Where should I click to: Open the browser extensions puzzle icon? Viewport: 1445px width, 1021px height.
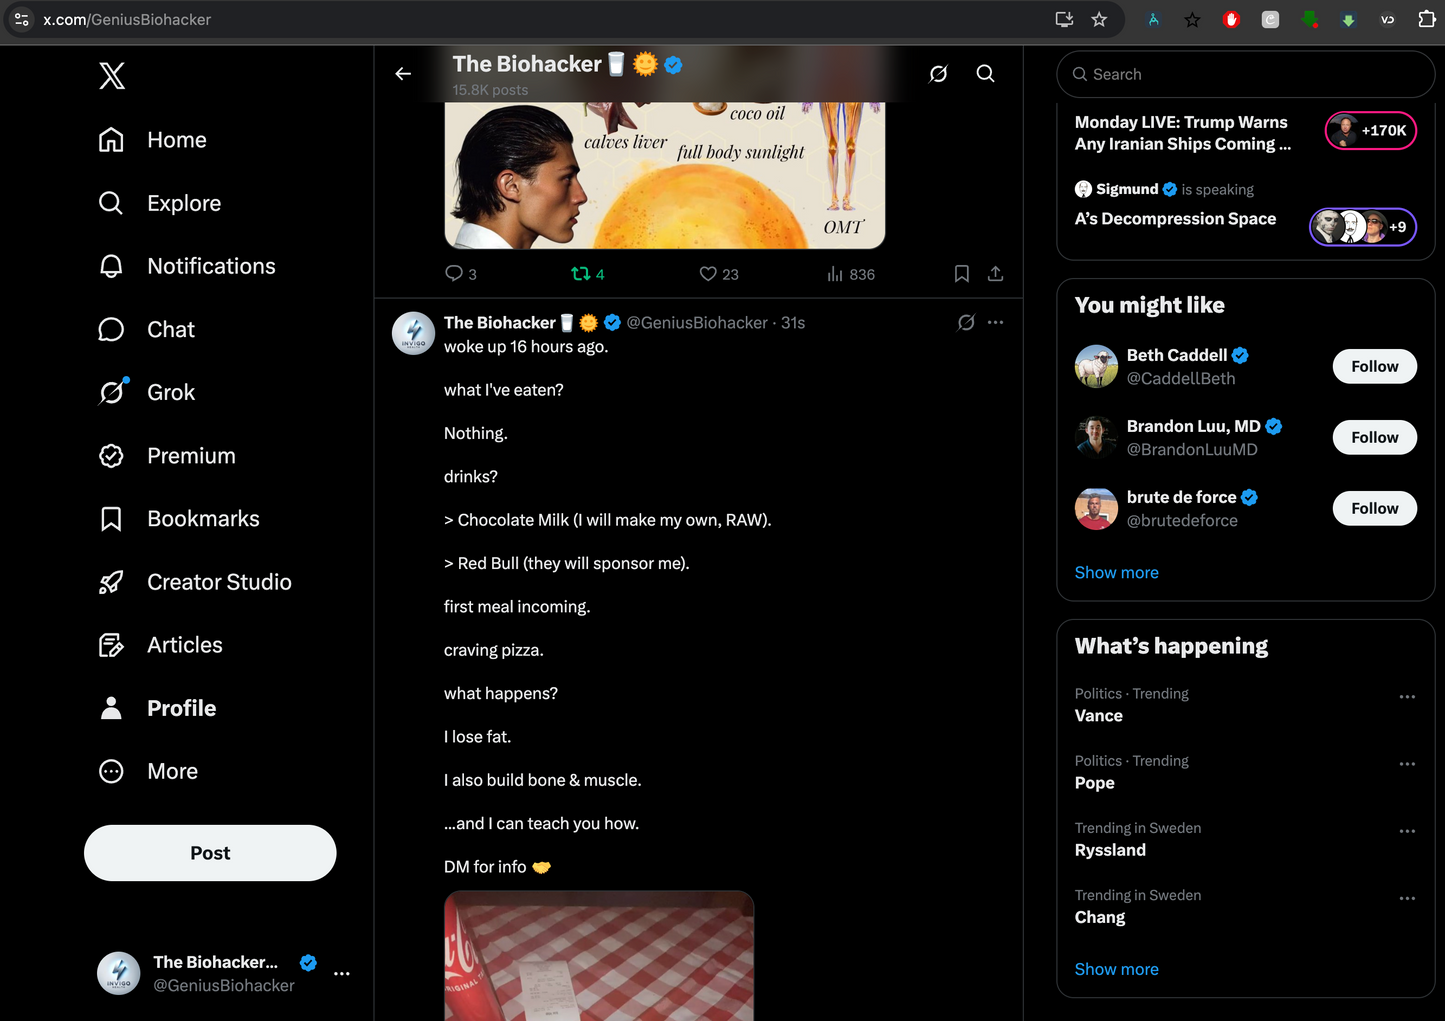click(x=1427, y=19)
